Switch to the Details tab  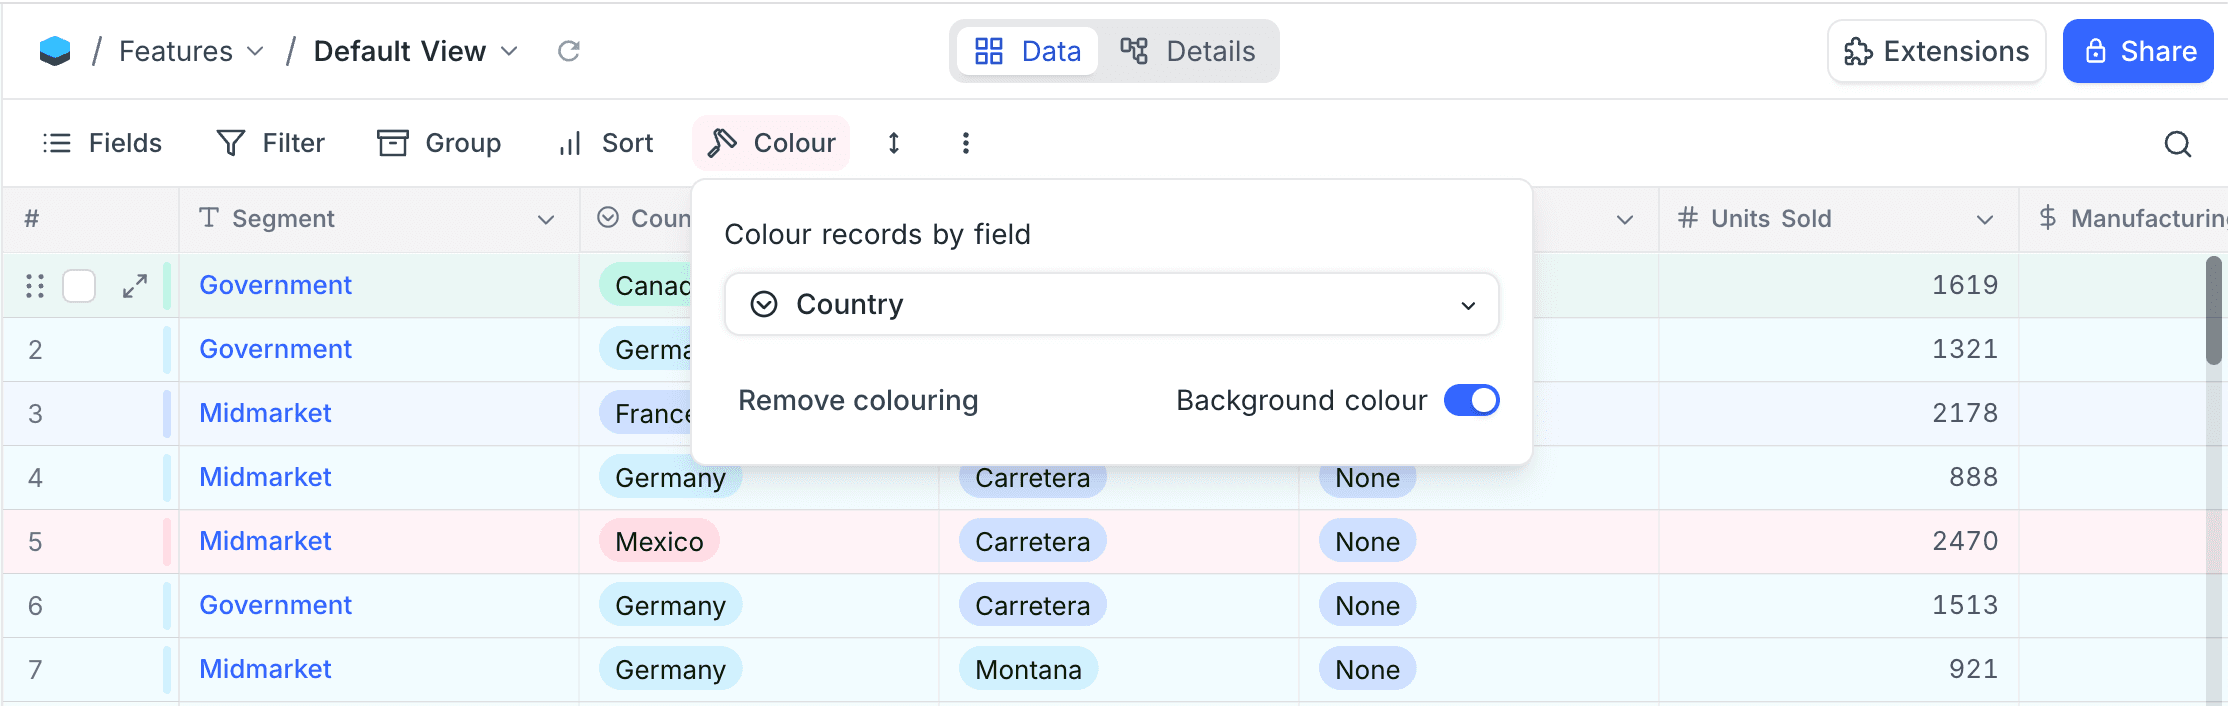[x=1188, y=51]
